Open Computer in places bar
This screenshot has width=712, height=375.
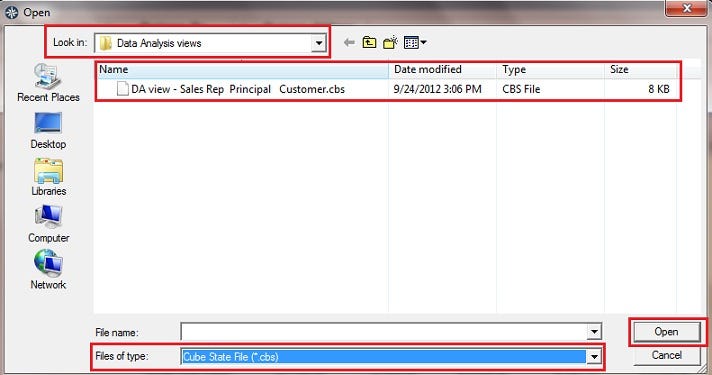pyautogui.click(x=48, y=224)
